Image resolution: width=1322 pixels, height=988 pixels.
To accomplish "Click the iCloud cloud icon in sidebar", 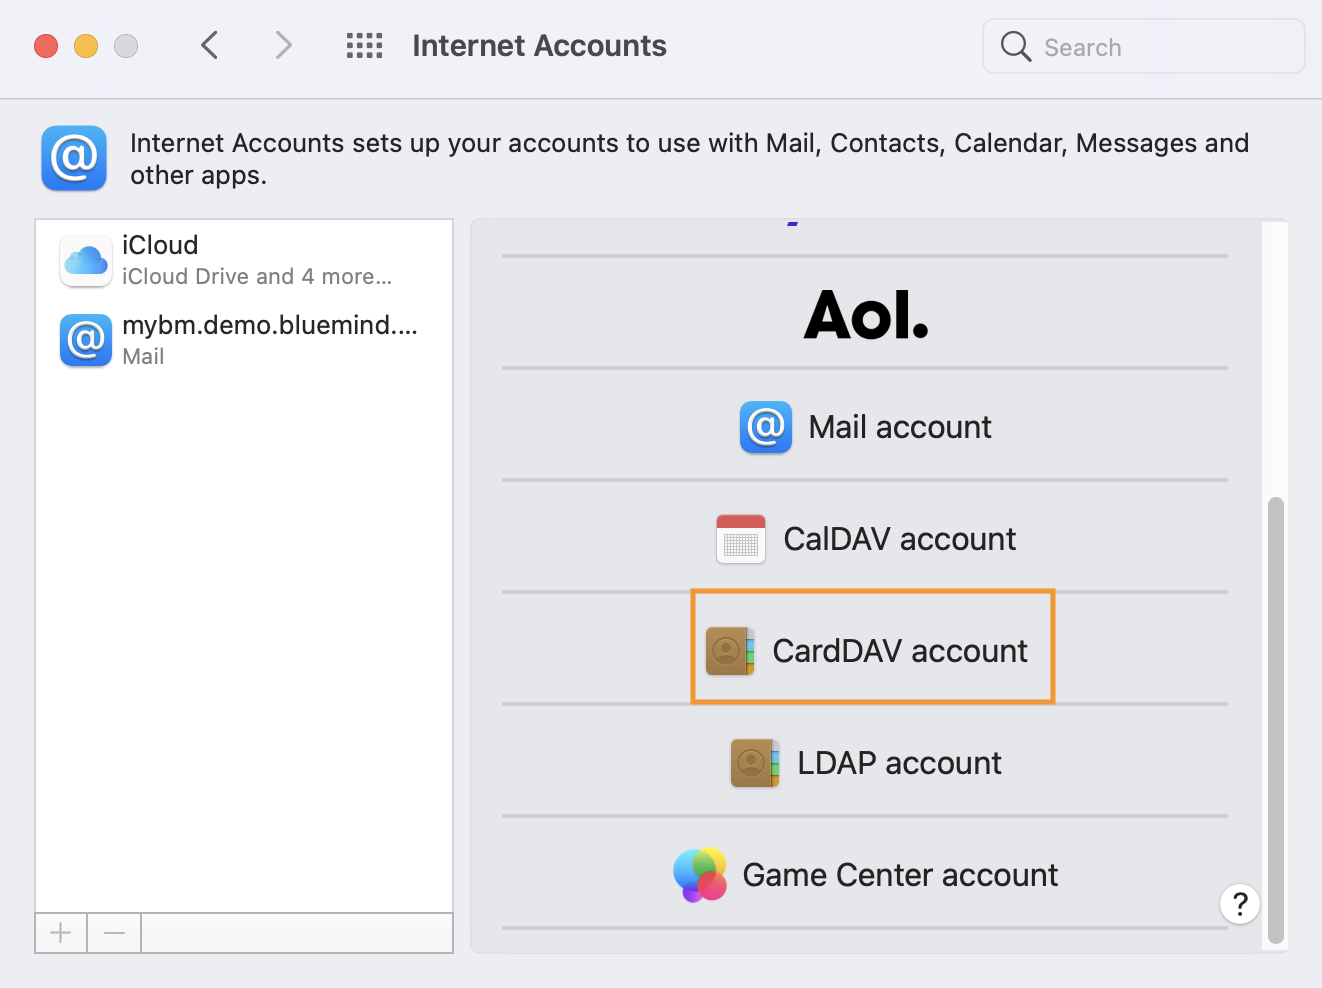I will [x=86, y=261].
